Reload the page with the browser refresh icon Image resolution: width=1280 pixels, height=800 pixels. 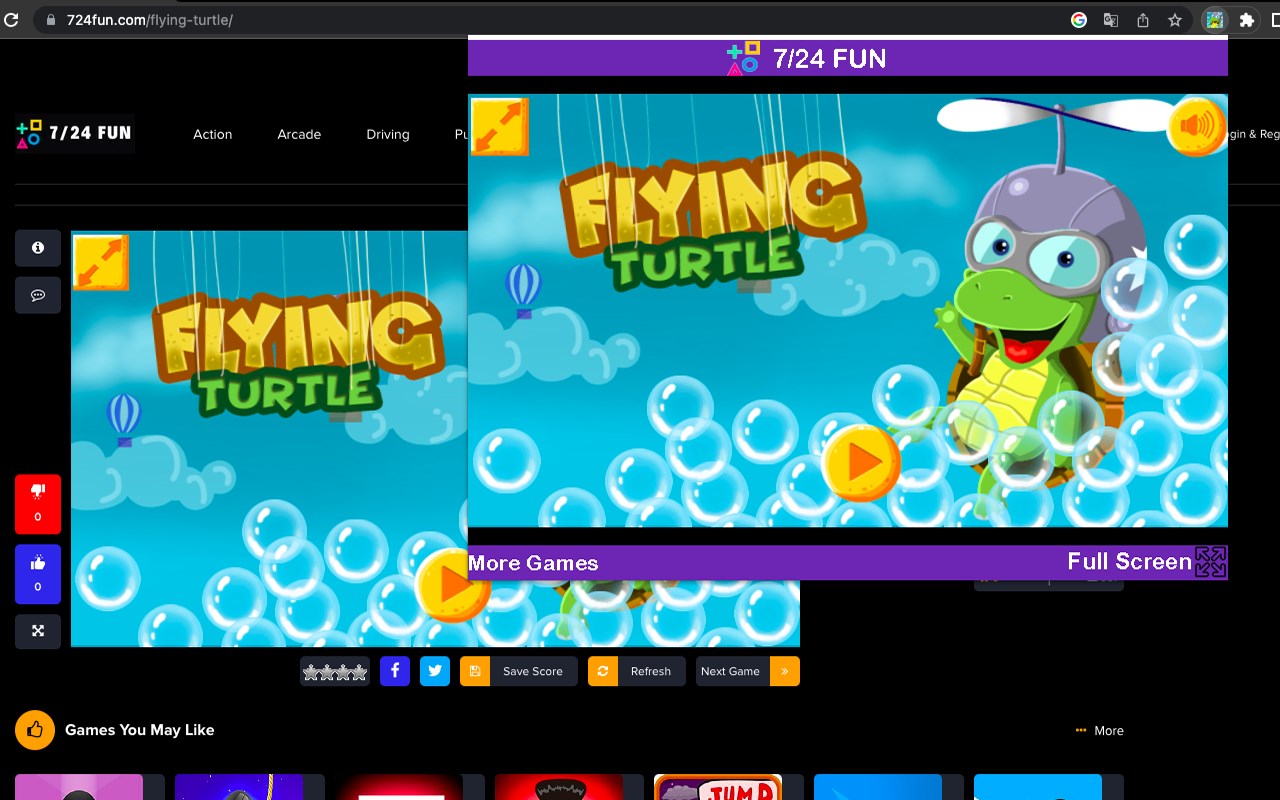click(x=12, y=20)
